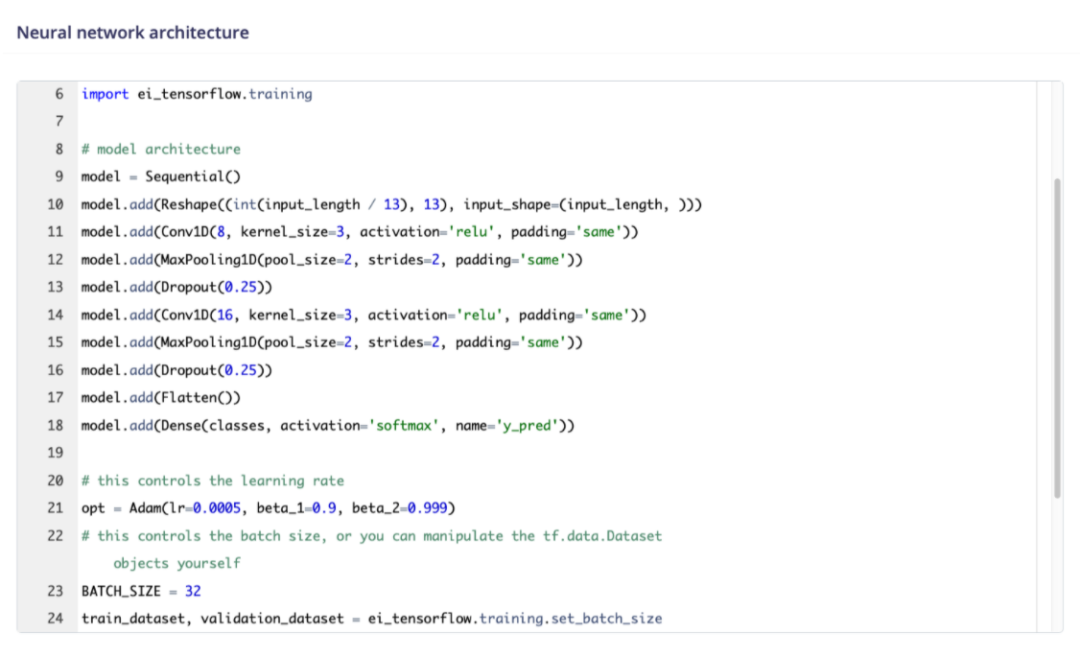Image resolution: width=1080 pixels, height=657 pixels.
Task: Click the '# model architecture' comment
Action: (x=161, y=149)
